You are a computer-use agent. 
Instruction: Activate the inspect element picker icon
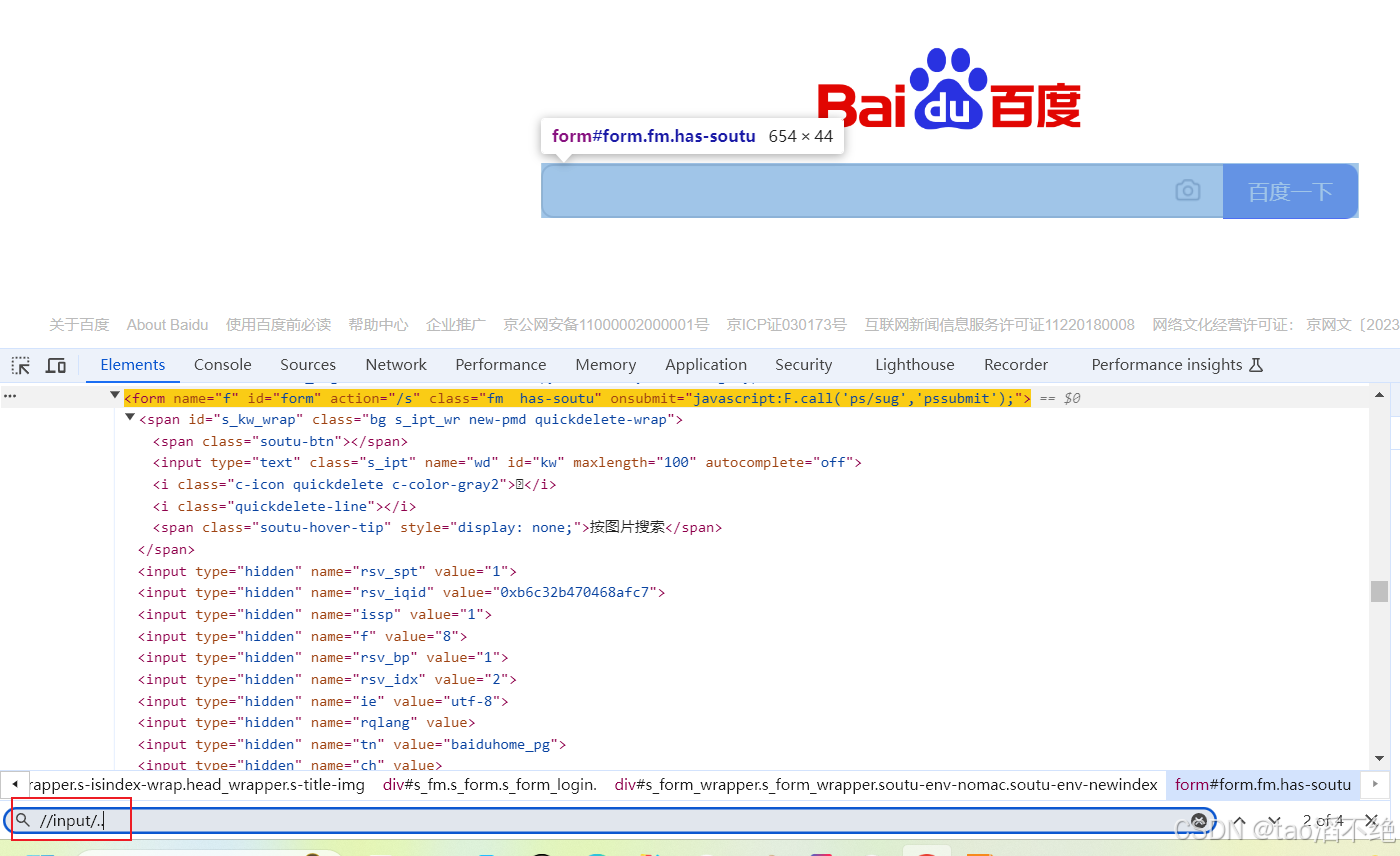click(x=21, y=365)
